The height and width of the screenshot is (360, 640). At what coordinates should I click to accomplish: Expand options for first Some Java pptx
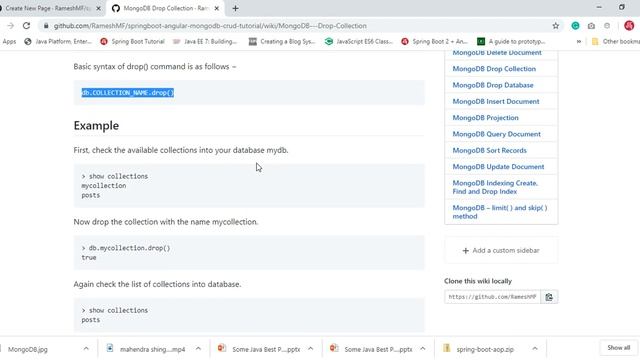coord(310,349)
